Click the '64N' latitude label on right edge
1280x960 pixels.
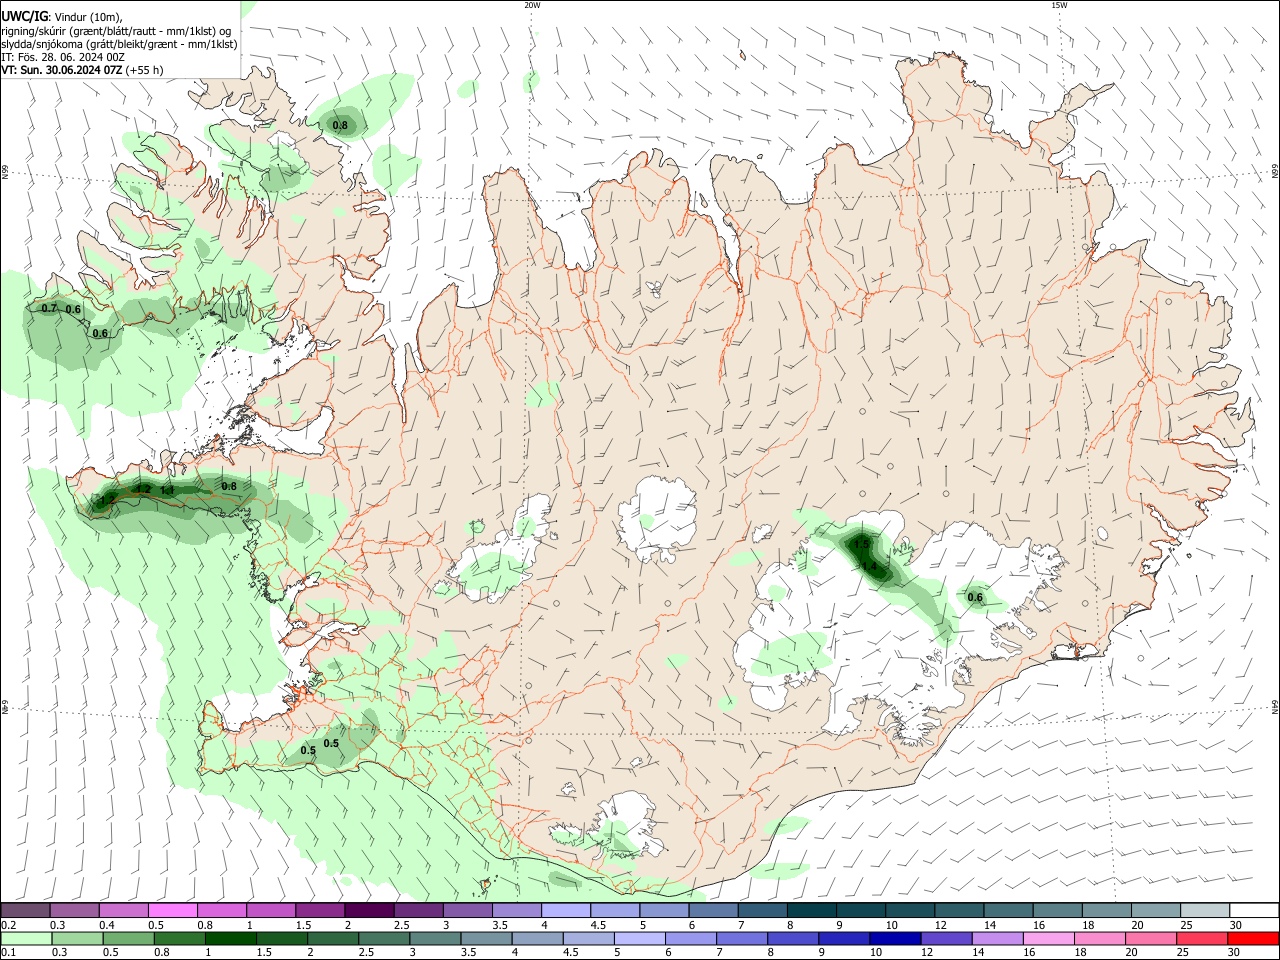pyautogui.click(x=1275, y=707)
